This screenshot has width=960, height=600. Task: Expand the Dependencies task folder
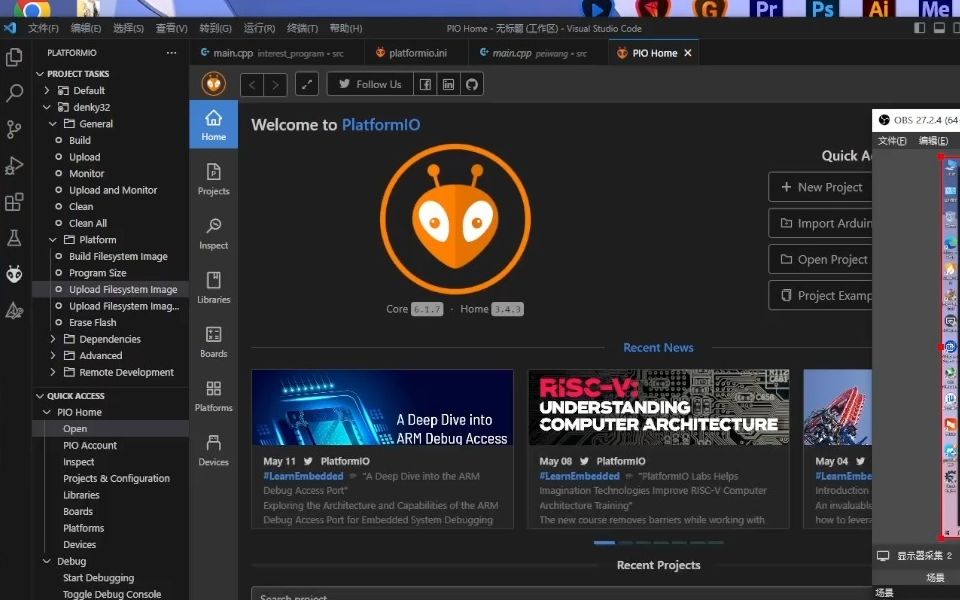[x=53, y=339]
